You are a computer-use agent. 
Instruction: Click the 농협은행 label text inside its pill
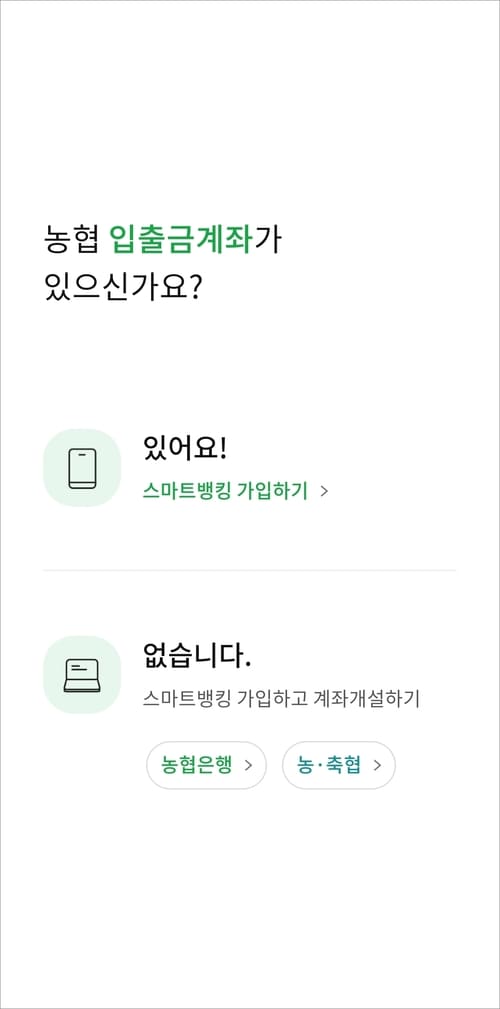[197, 766]
